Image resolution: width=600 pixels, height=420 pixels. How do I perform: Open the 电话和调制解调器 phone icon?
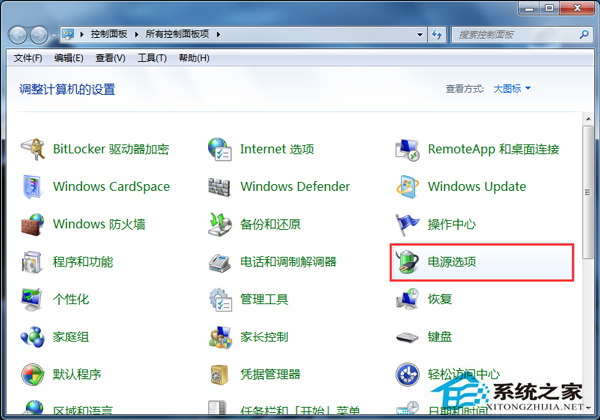click(x=220, y=262)
